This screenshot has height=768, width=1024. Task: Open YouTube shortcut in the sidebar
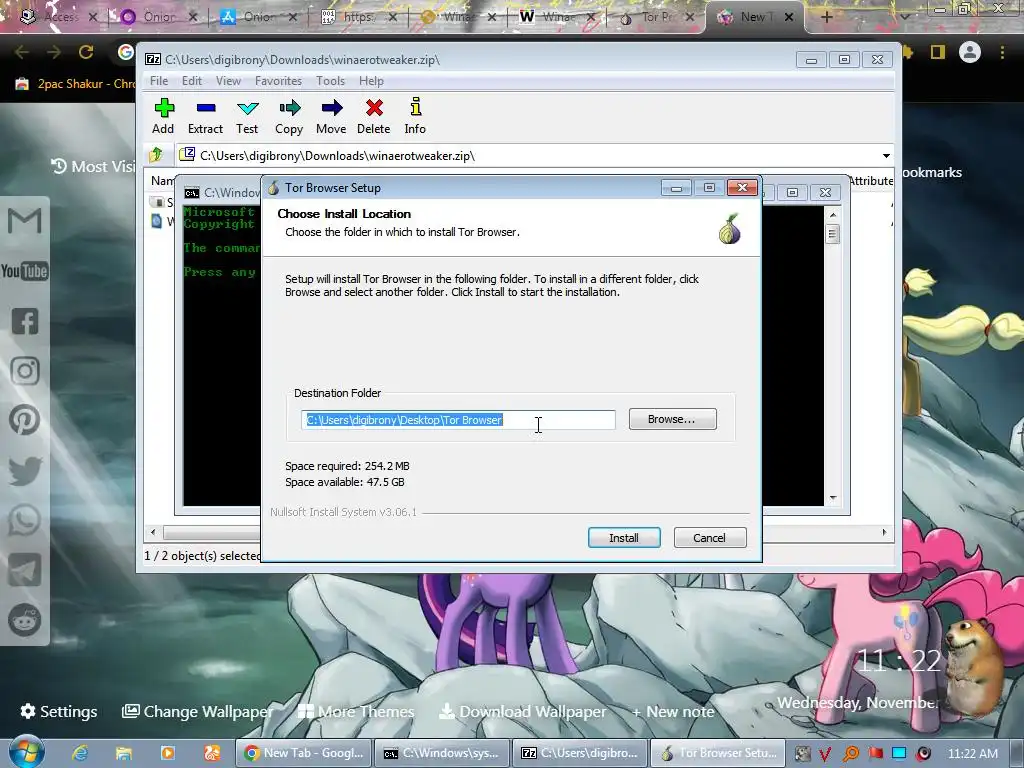point(25,270)
